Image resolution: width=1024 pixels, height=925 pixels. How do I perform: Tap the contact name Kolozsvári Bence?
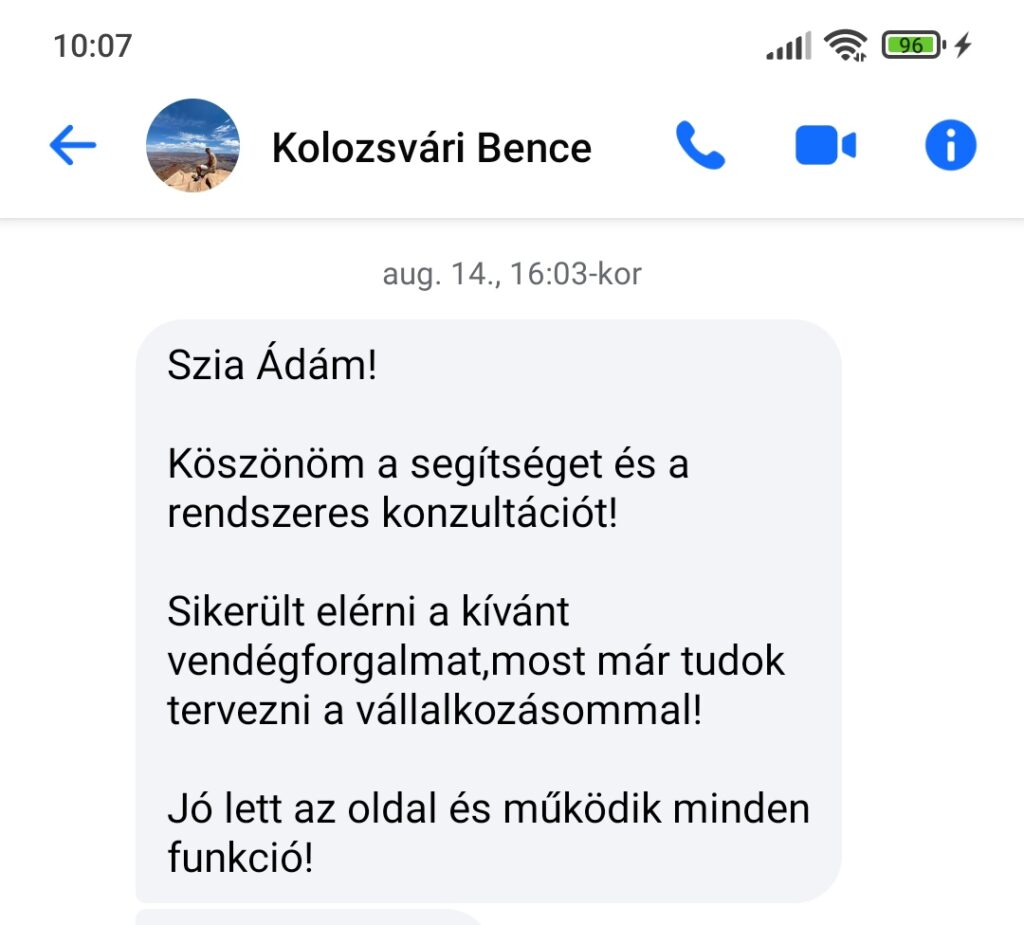tap(431, 148)
